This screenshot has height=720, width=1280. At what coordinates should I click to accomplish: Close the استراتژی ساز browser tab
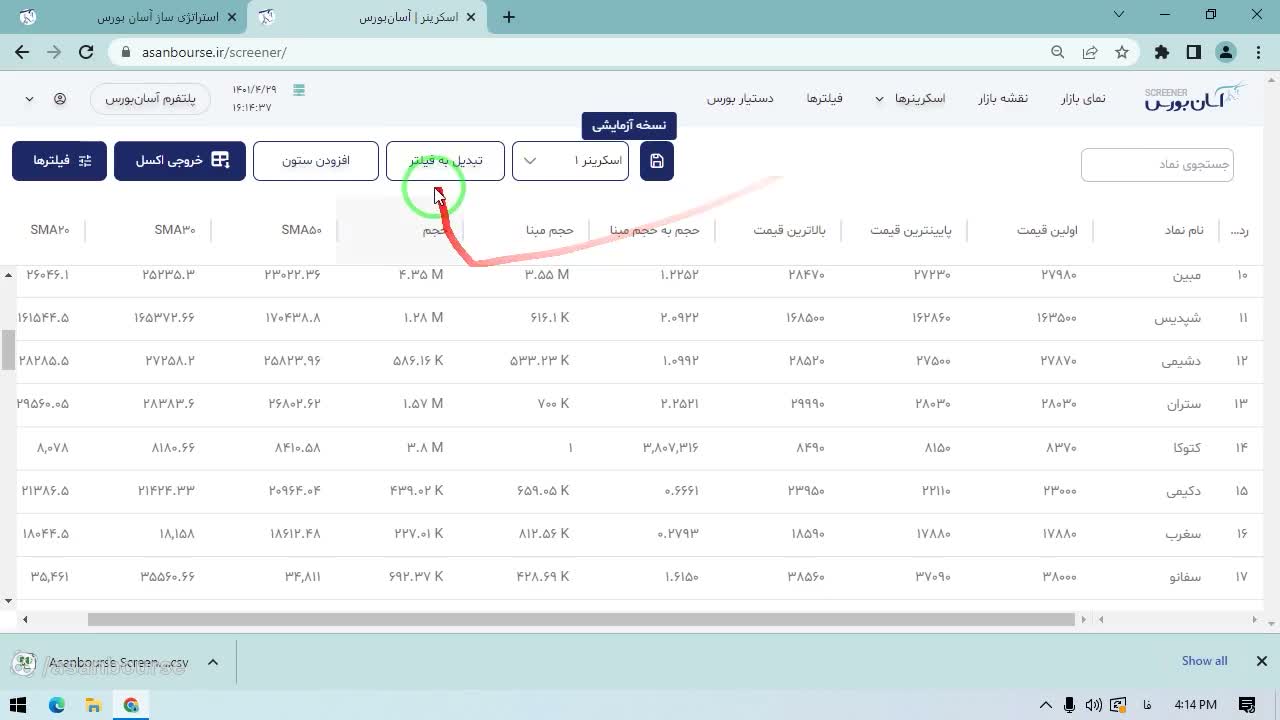(232, 17)
